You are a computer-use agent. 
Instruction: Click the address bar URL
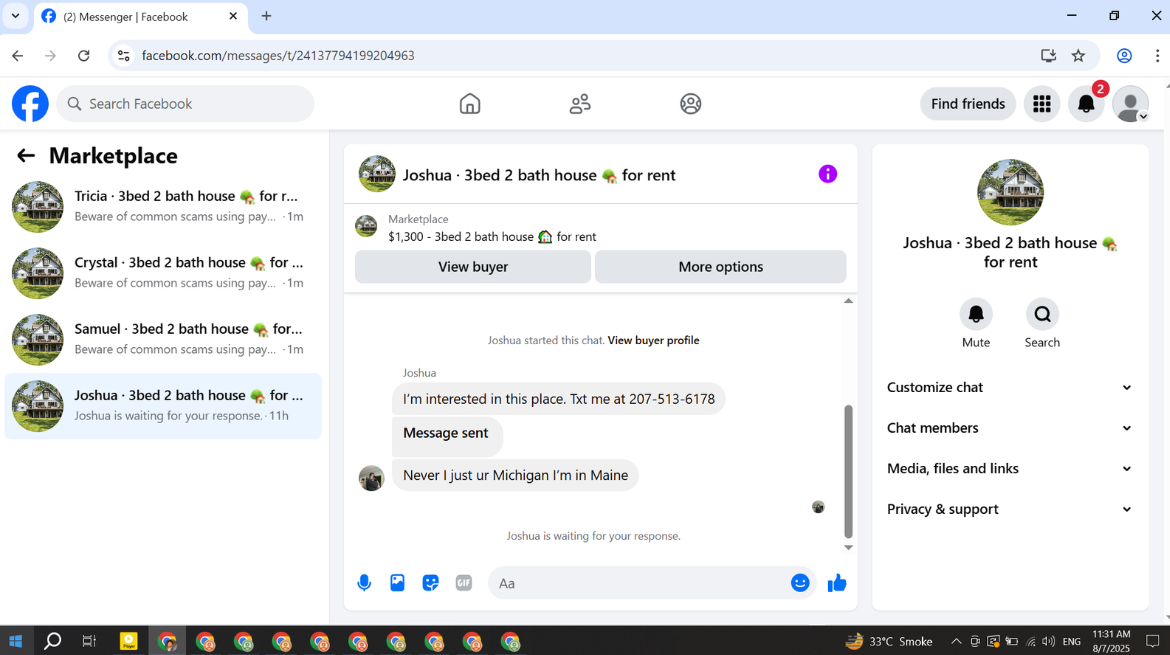[278, 55]
